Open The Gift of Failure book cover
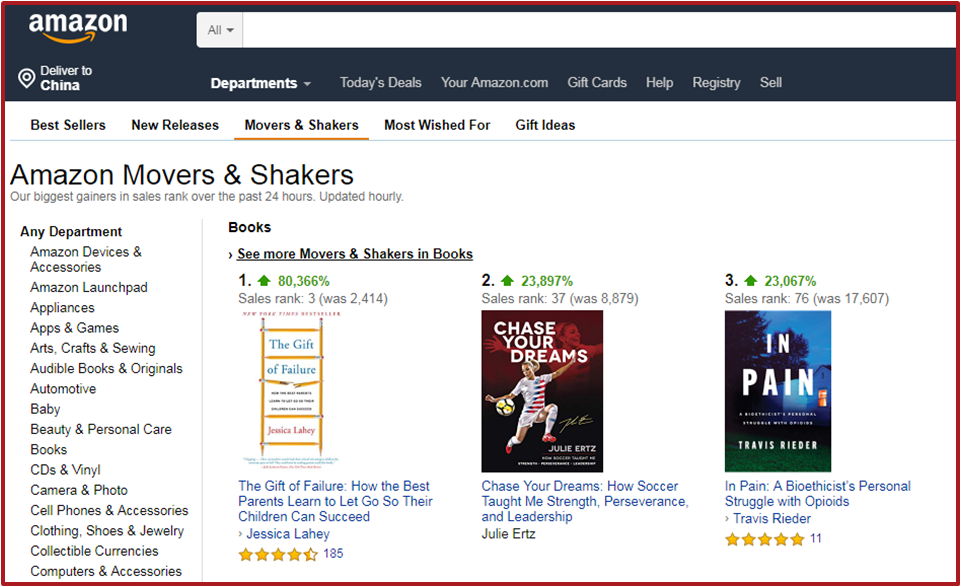Screen dimensions: 961x587 [291, 389]
